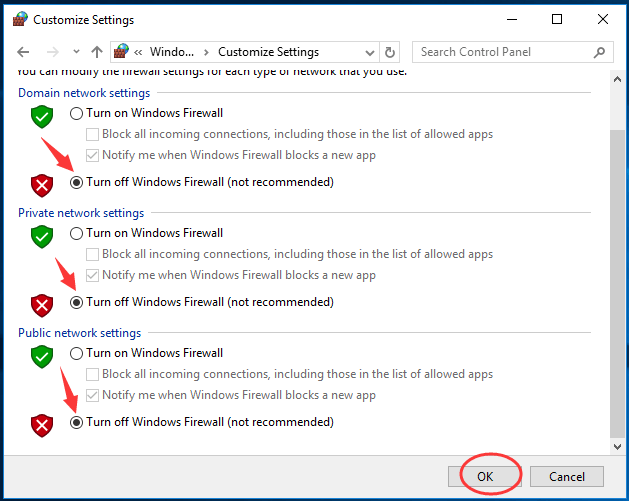Turn on Windows Firewall for Public network

pos(76,353)
